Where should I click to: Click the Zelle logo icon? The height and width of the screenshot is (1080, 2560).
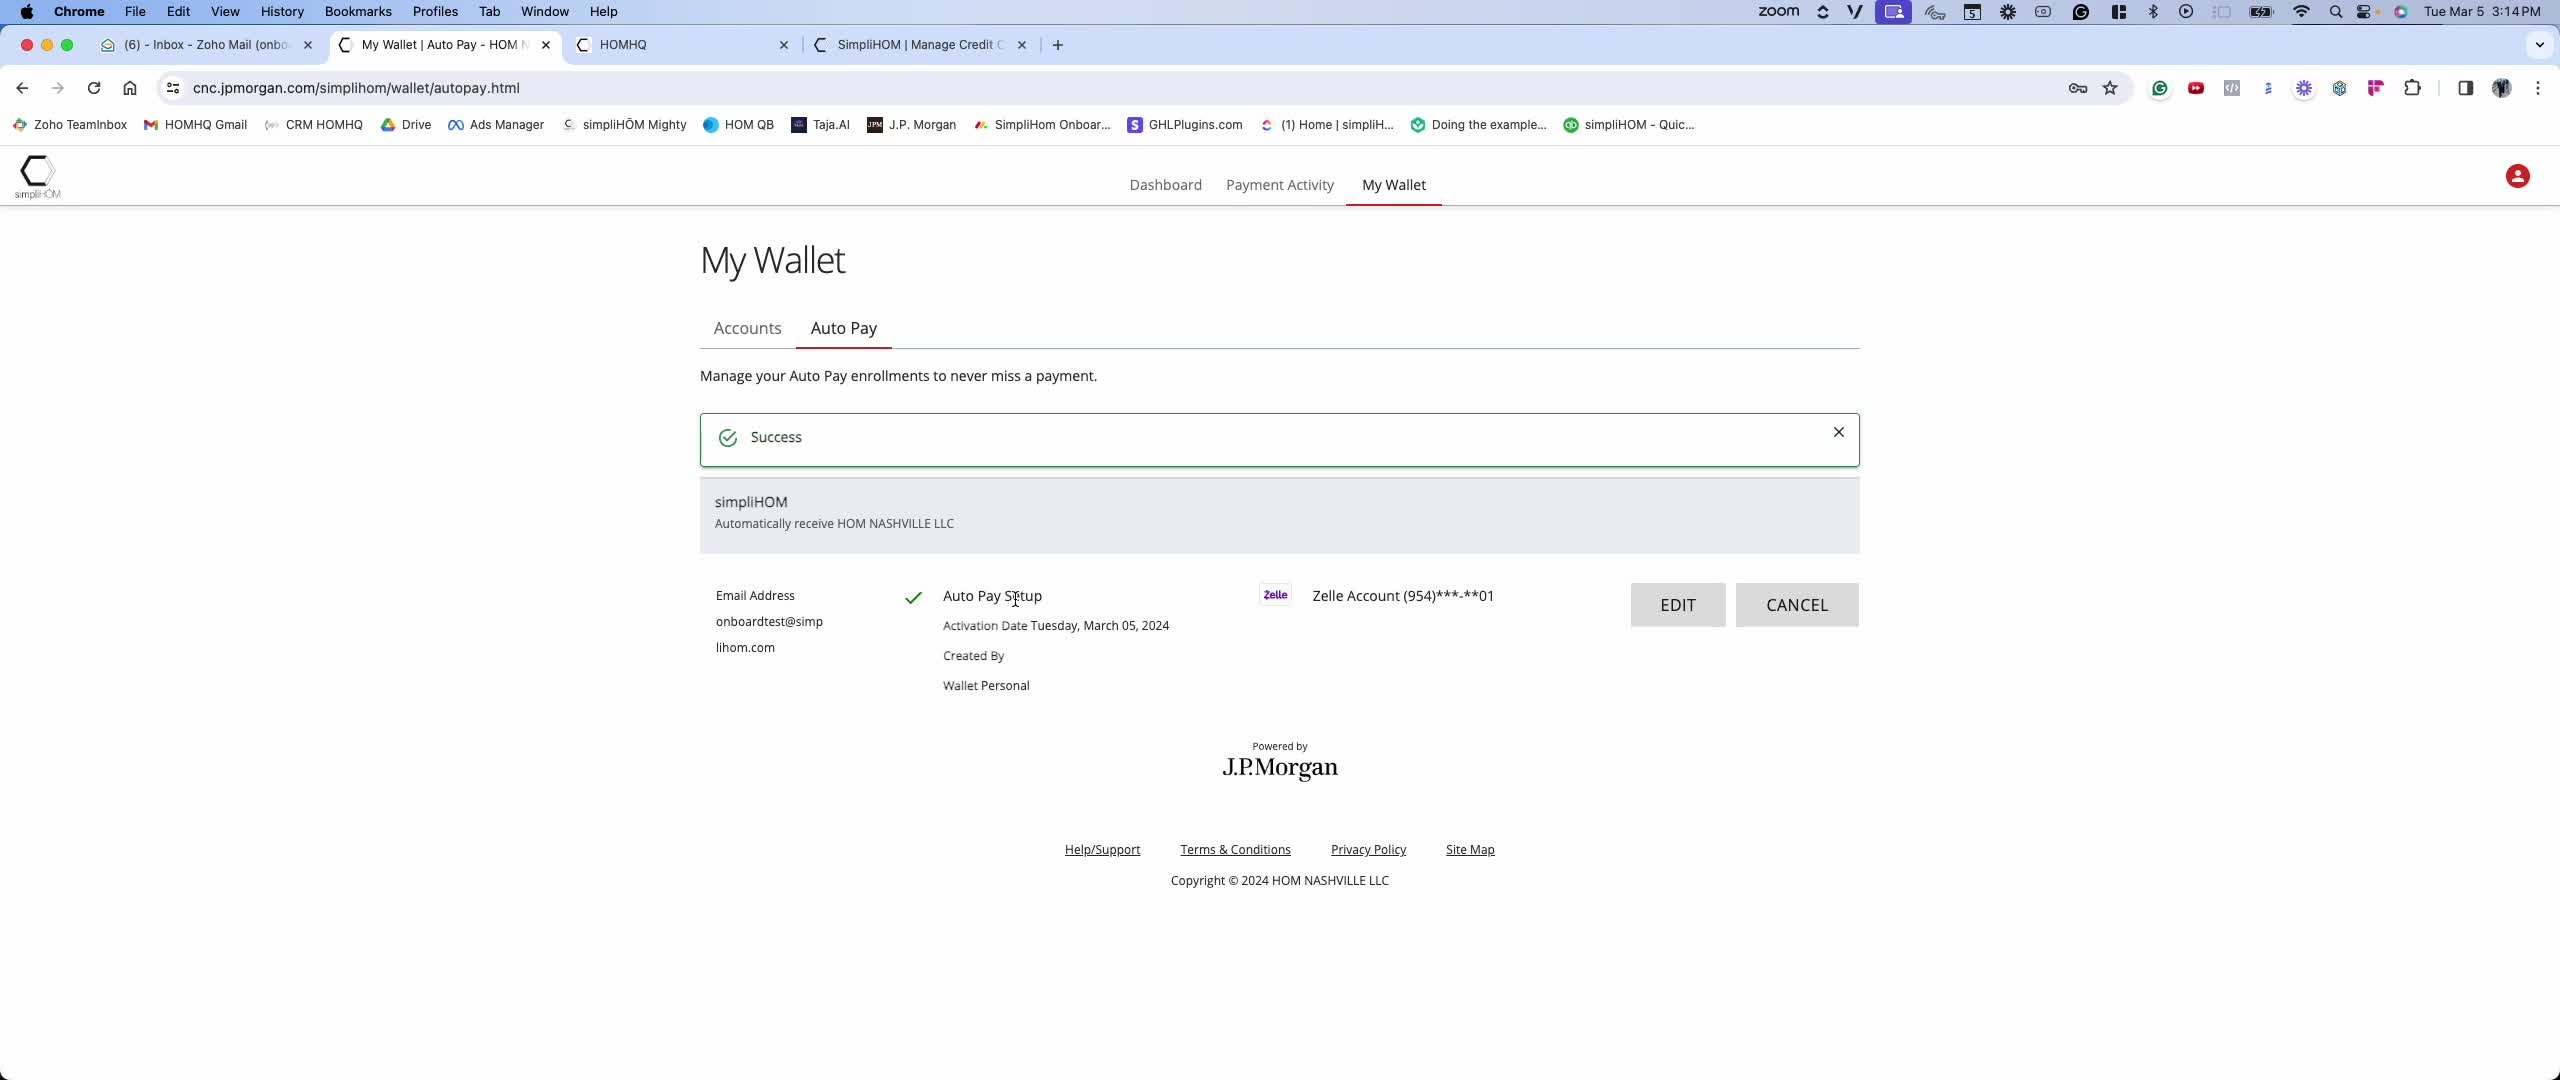click(x=1275, y=595)
